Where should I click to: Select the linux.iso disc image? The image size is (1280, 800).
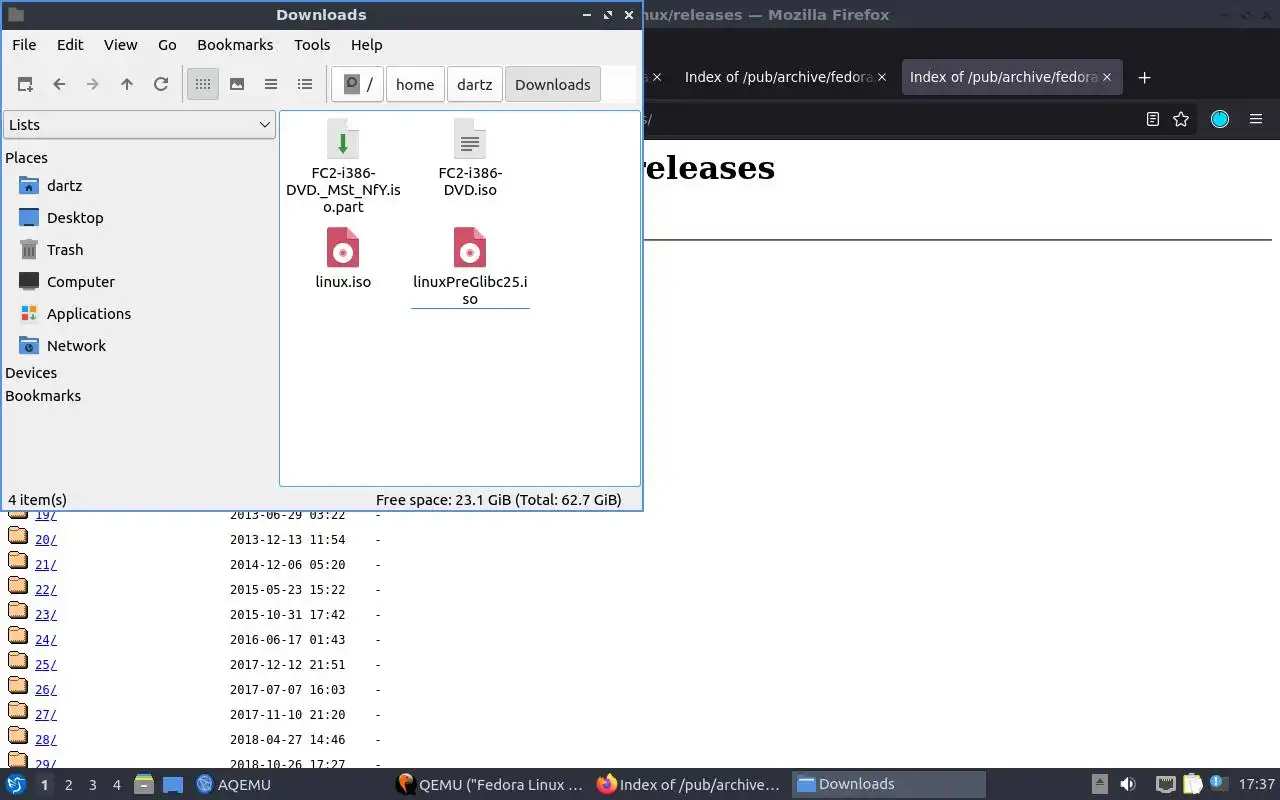(x=343, y=258)
